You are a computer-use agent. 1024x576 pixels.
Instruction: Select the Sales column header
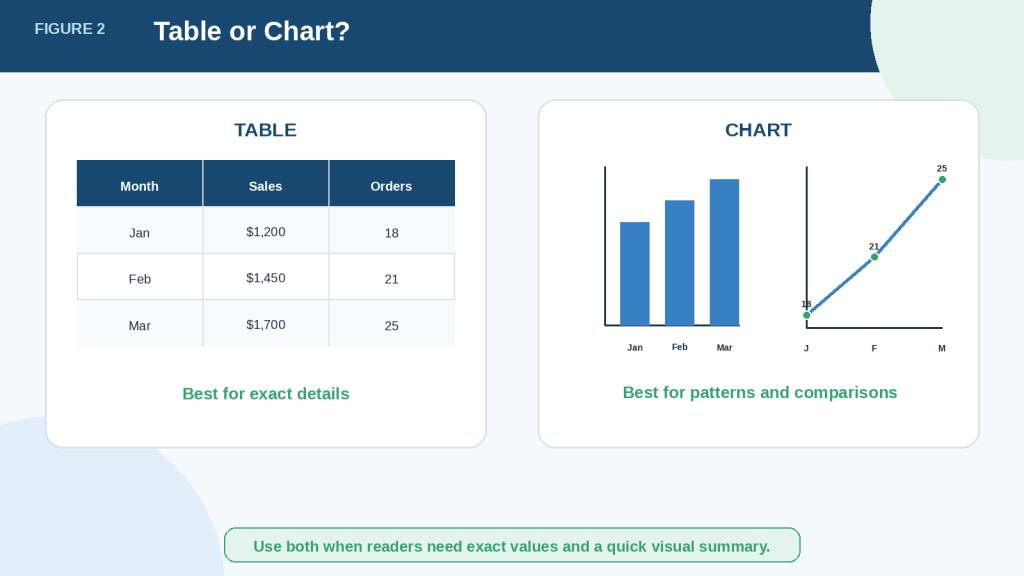(x=266, y=184)
